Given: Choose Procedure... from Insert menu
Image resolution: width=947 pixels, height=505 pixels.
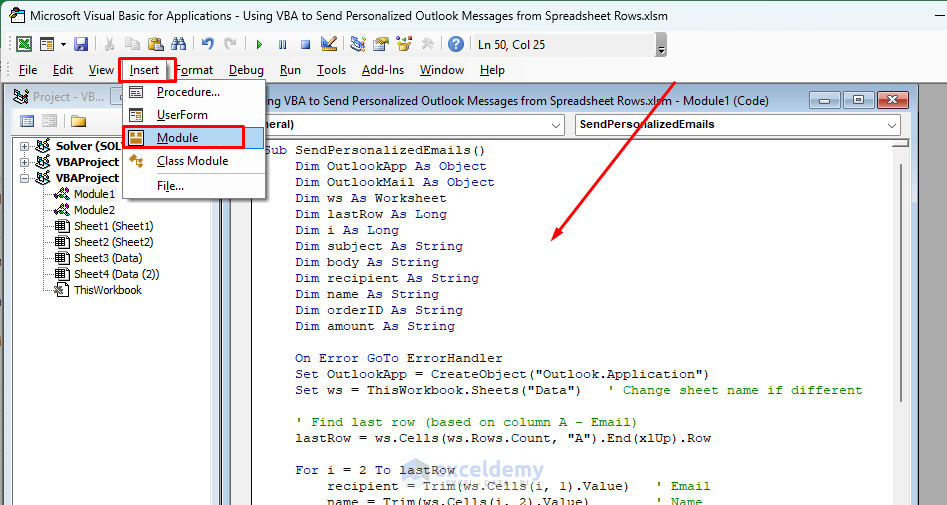Looking at the screenshot, I should [194, 92].
